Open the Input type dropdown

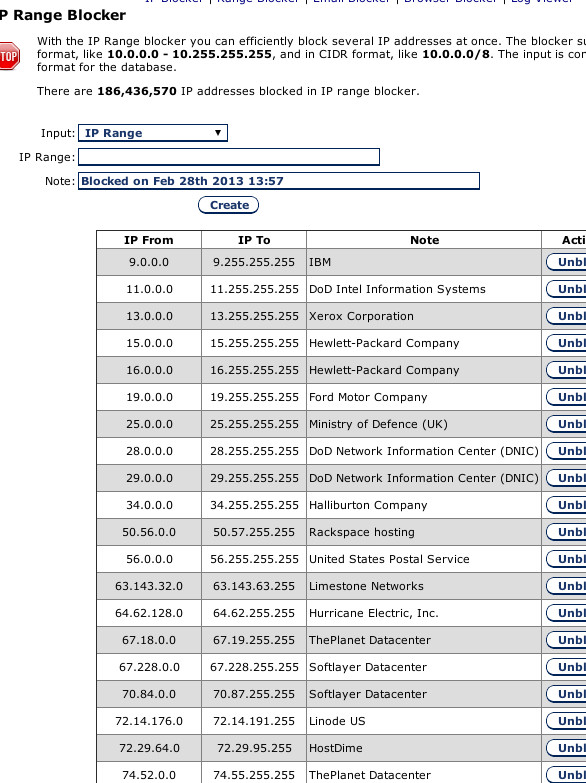[153, 133]
